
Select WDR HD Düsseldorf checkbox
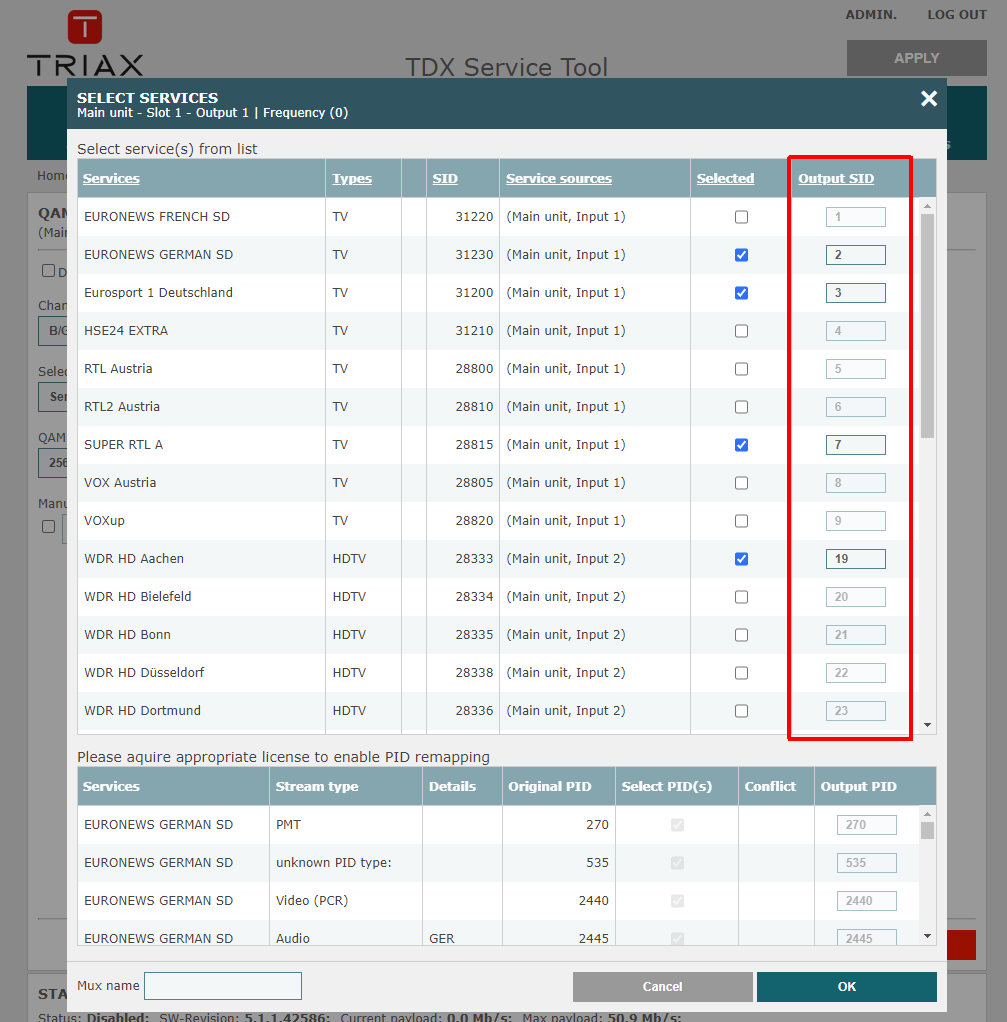click(x=741, y=673)
